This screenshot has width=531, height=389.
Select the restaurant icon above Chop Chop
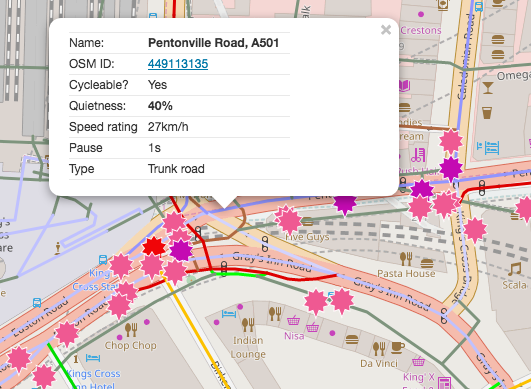(131, 330)
